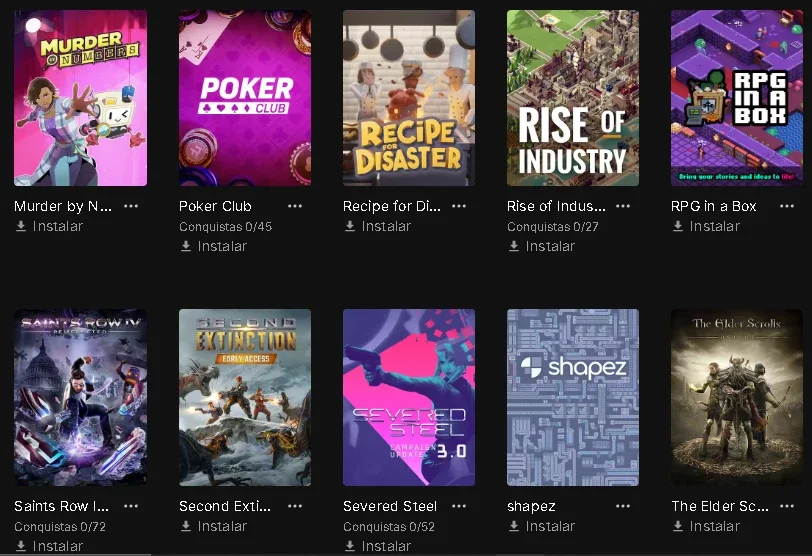Open Rise of Industry cover thumbnail
Viewport: 812px width, 556px height.
(573, 98)
